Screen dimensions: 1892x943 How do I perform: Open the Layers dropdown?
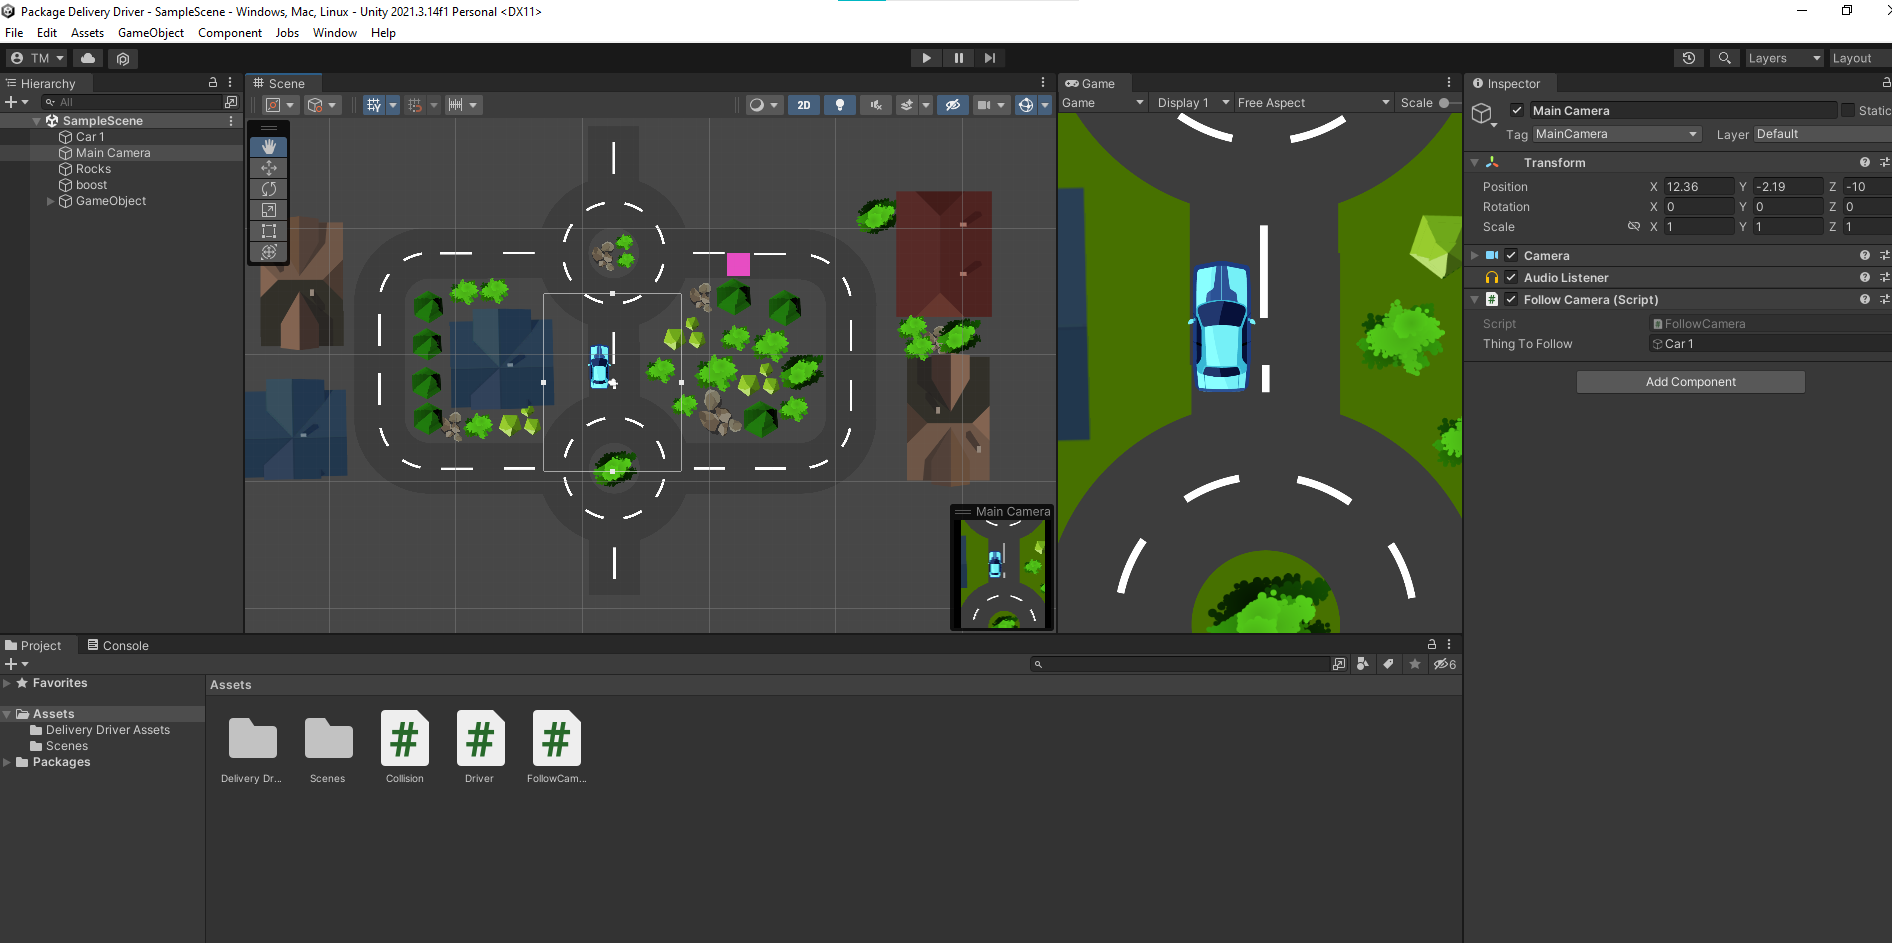[x=1784, y=58]
